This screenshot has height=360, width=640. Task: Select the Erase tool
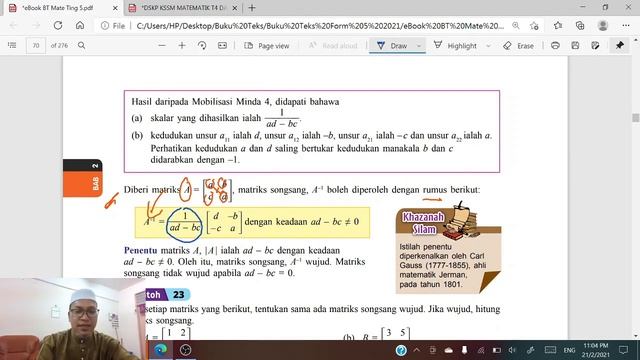pyautogui.click(x=518, y=46)
